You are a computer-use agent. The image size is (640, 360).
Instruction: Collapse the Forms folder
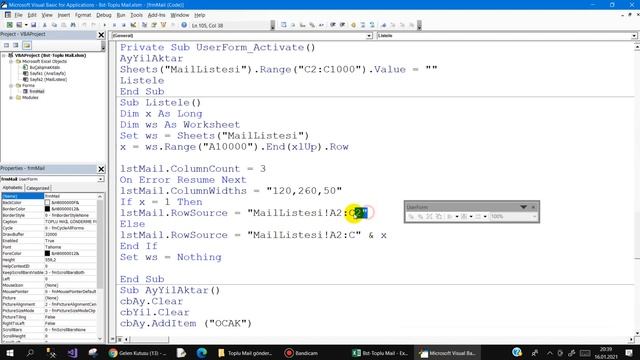click(11, 85)
